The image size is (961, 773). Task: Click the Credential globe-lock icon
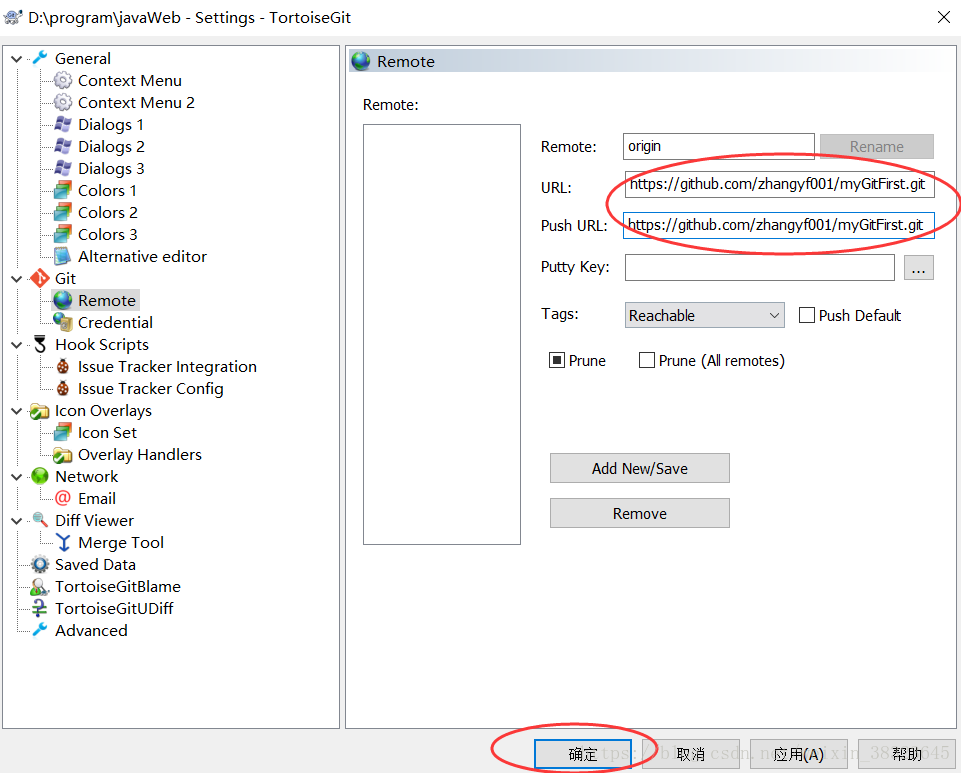[63, 322]
